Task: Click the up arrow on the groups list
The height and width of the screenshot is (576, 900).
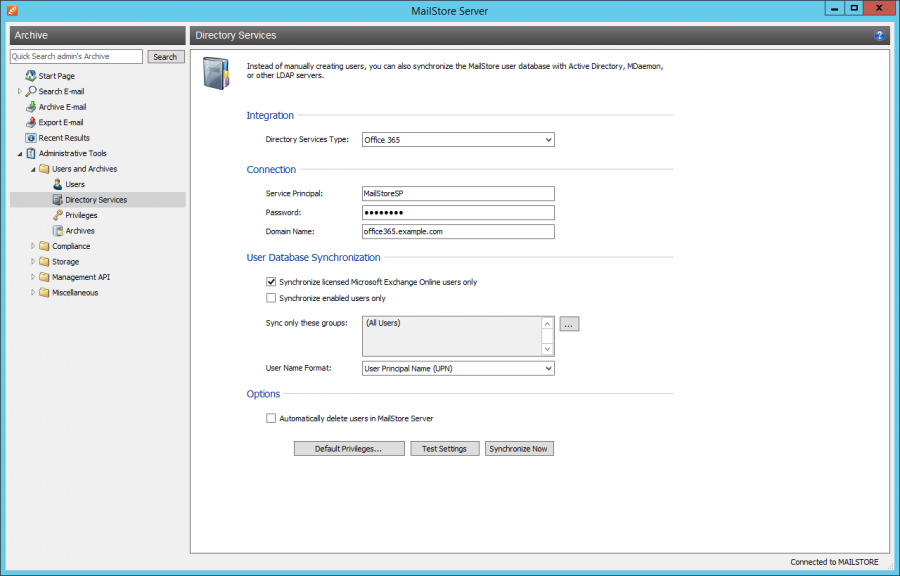Action: [547, 322]
